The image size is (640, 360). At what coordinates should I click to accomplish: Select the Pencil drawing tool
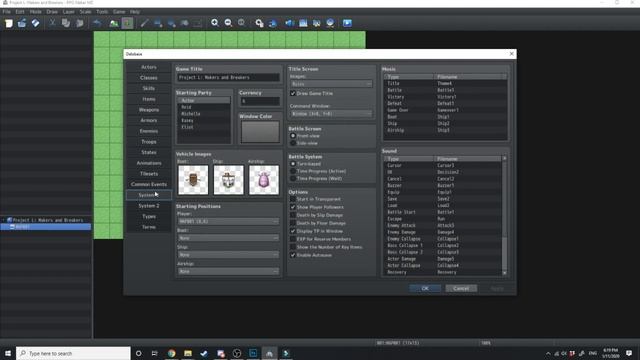pos(144,23)
